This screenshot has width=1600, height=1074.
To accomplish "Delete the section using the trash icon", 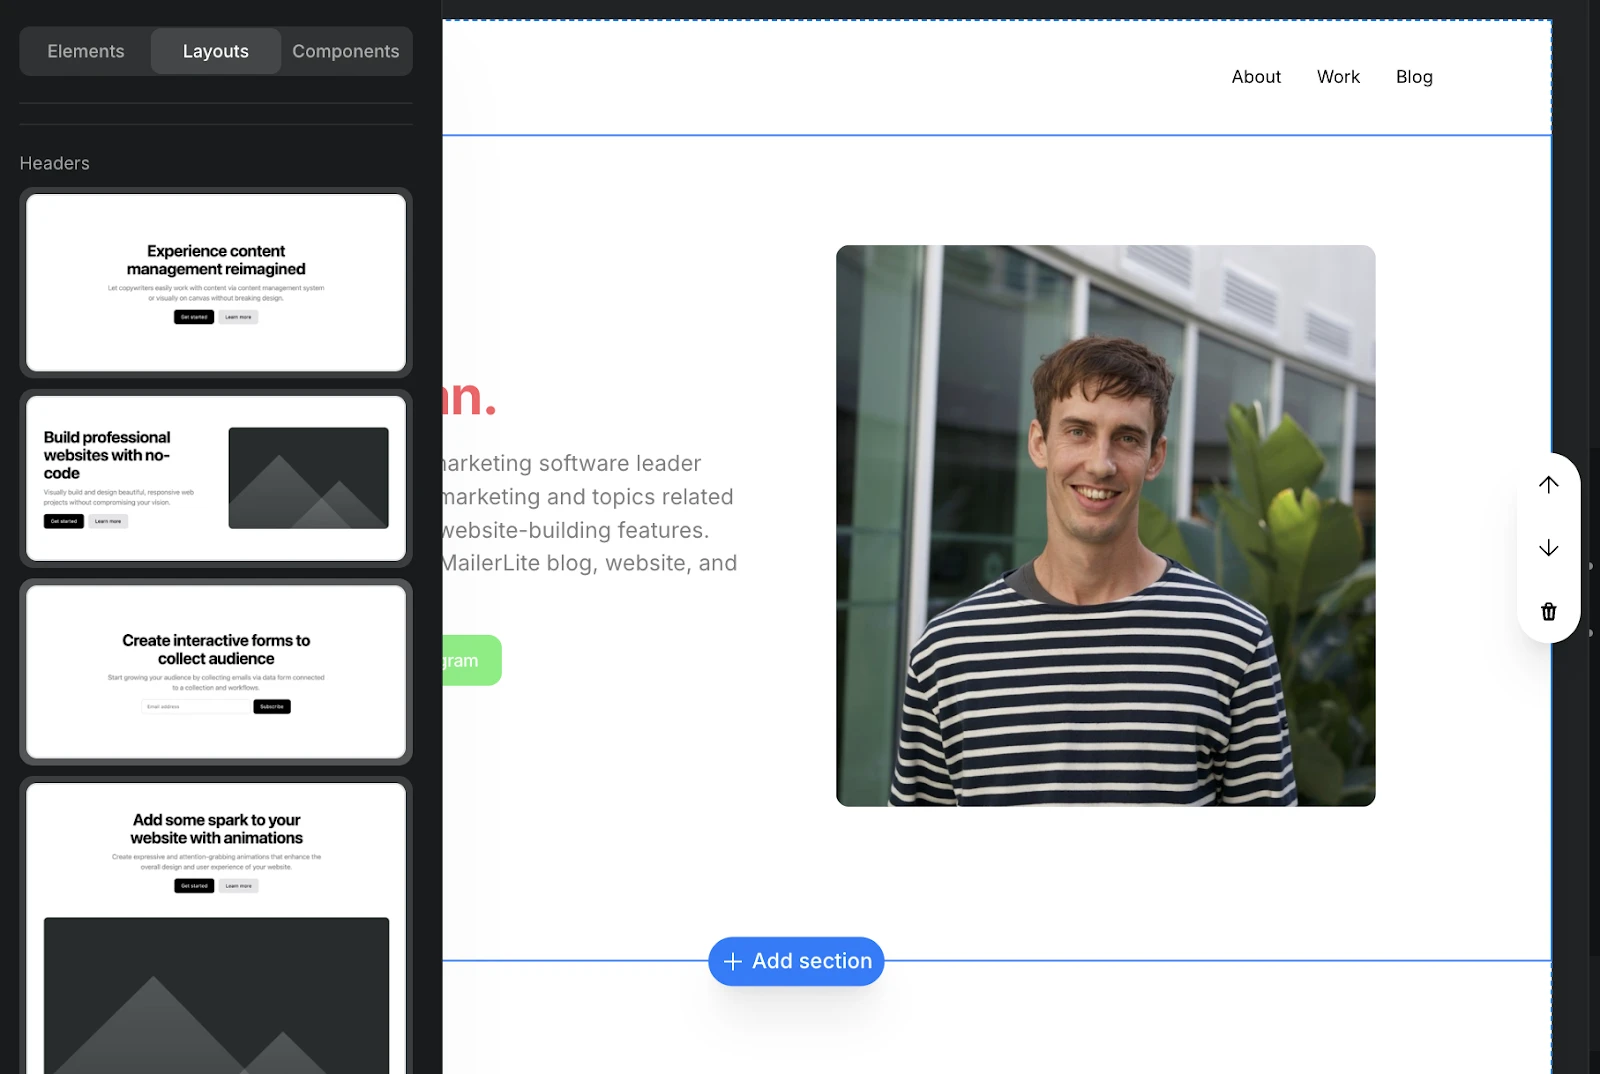I will (x=1548, y=612).
